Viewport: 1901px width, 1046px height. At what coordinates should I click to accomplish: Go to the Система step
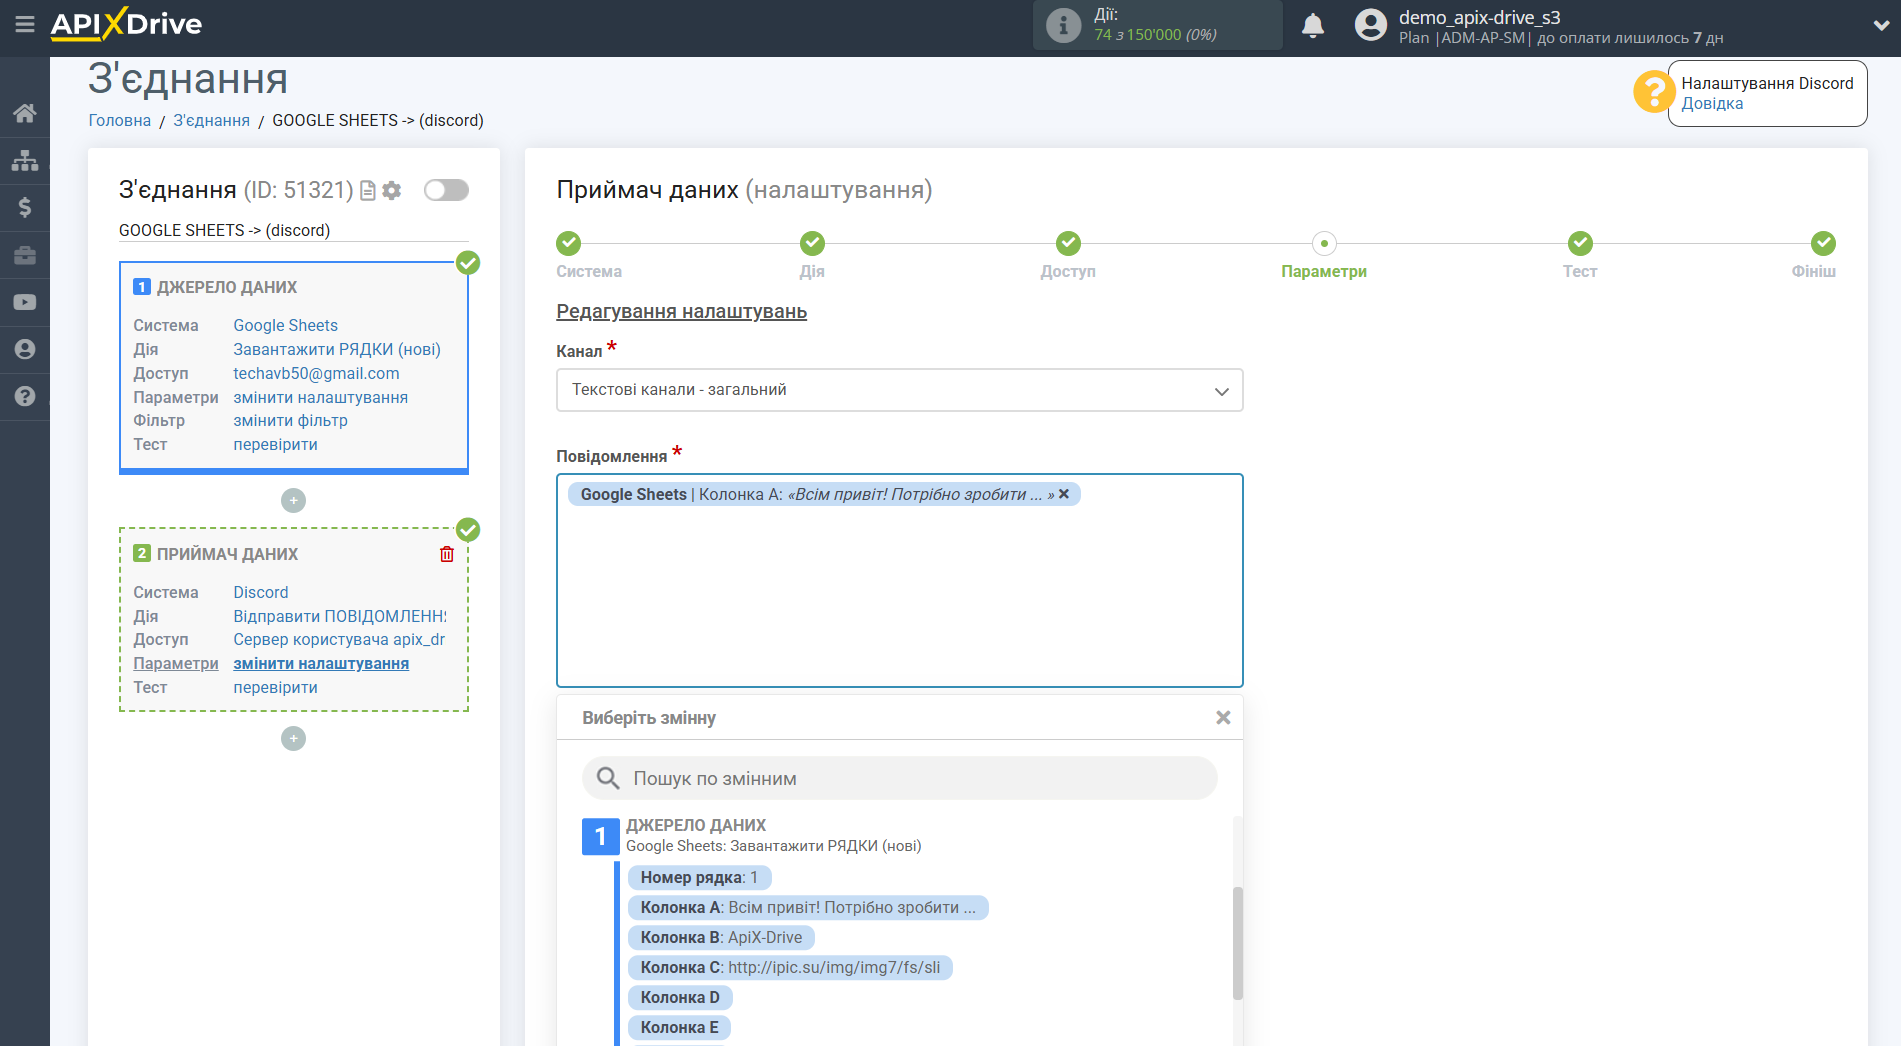[589, 255]
